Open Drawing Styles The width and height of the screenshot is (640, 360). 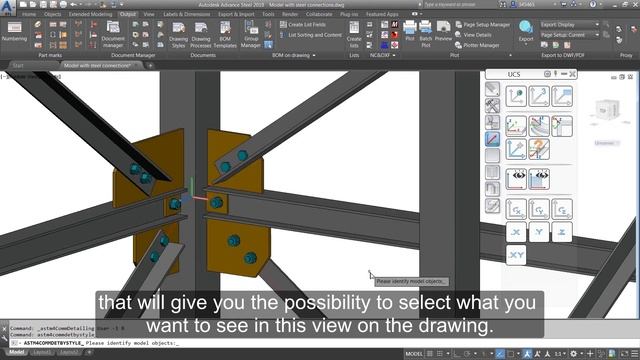[x=178, y=35]
